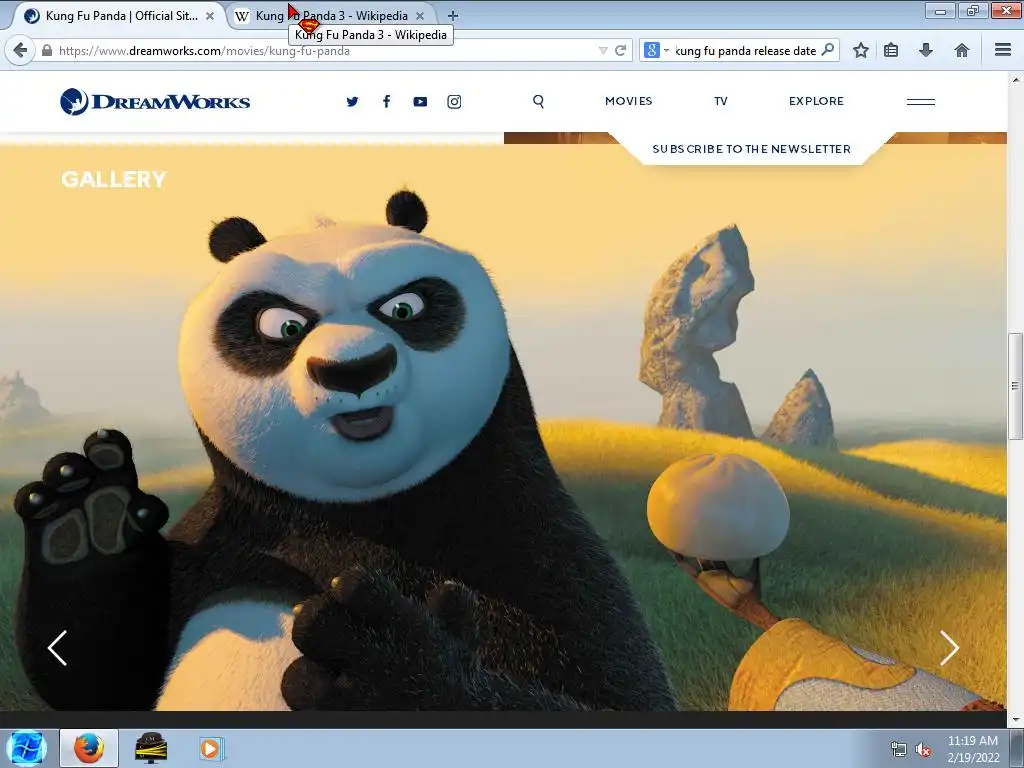1024x768 pixels.
Task: Open the Firefox menu button
Action: click(x=1003, y=50)
